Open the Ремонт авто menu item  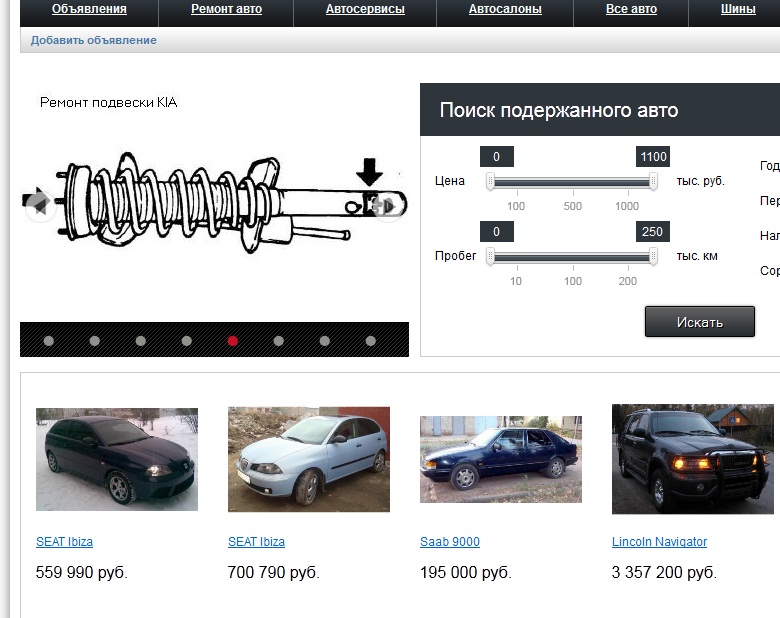226,9
